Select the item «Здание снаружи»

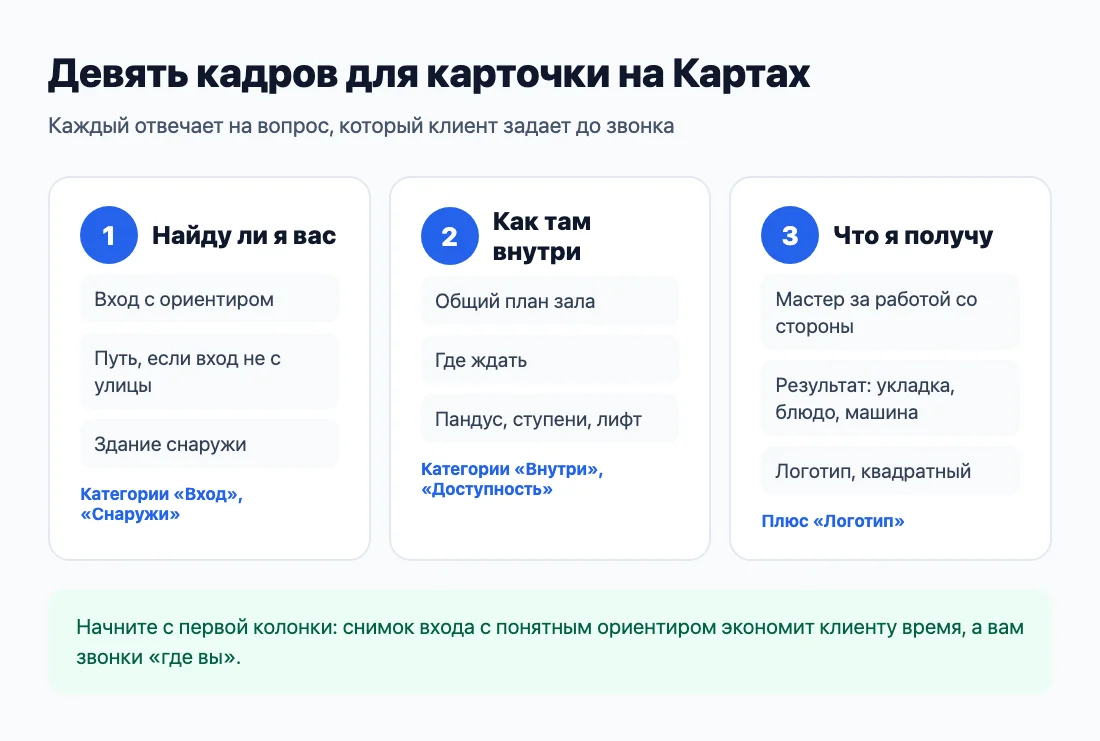coord(210,444)
